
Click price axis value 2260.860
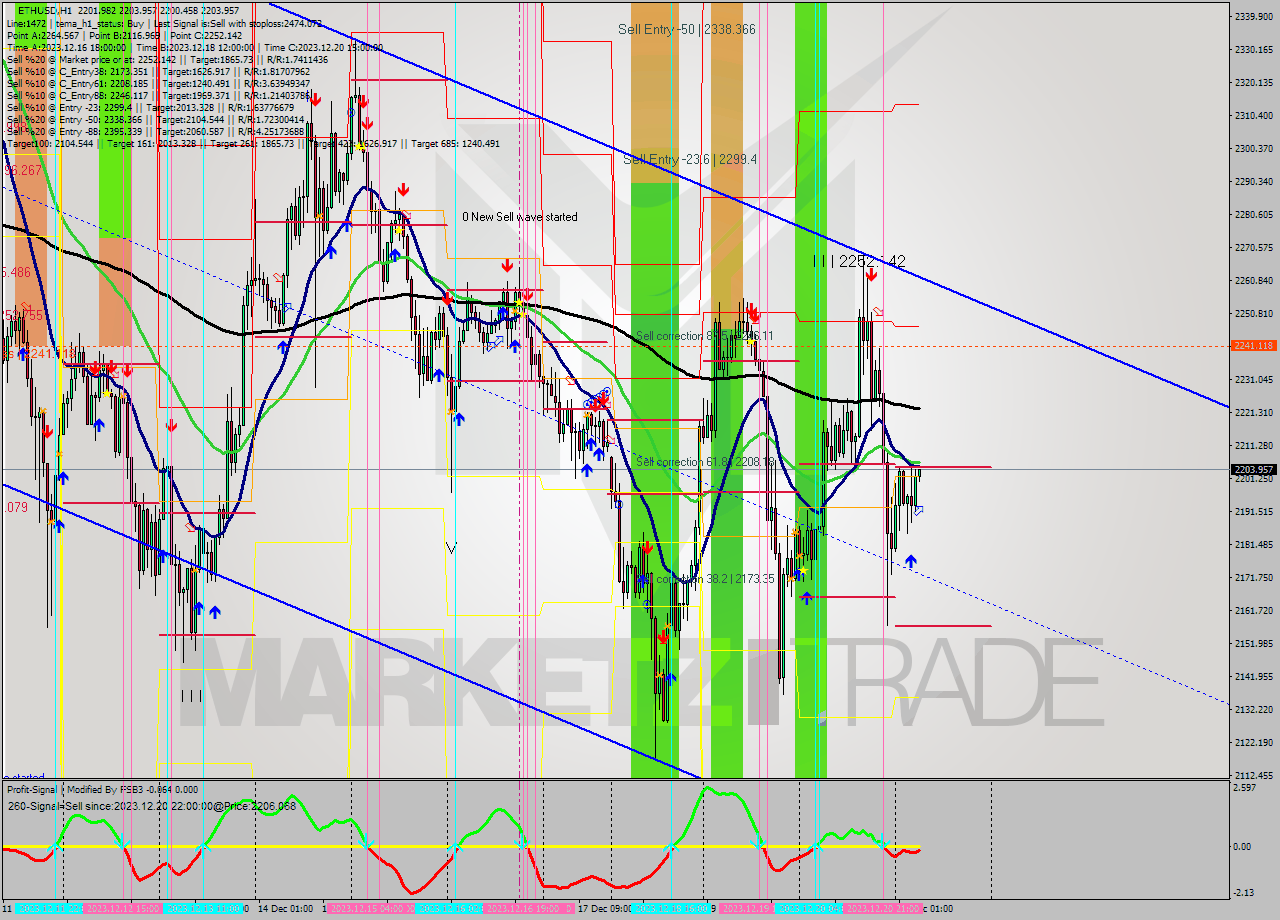[1254, 280]
